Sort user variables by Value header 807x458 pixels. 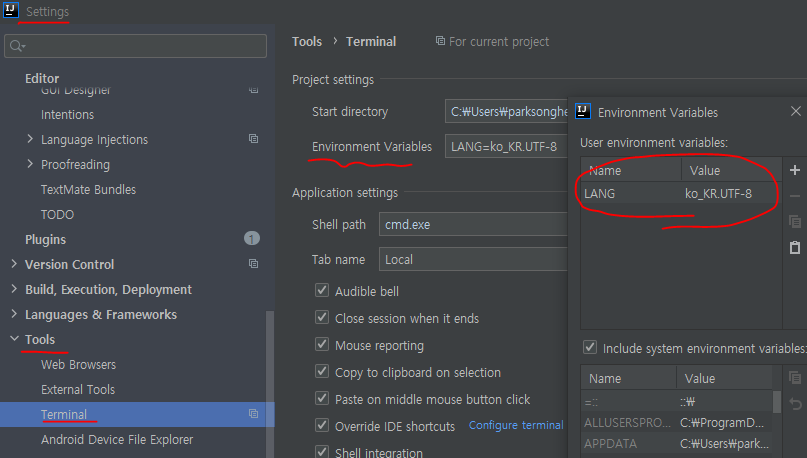coord(731,170)
